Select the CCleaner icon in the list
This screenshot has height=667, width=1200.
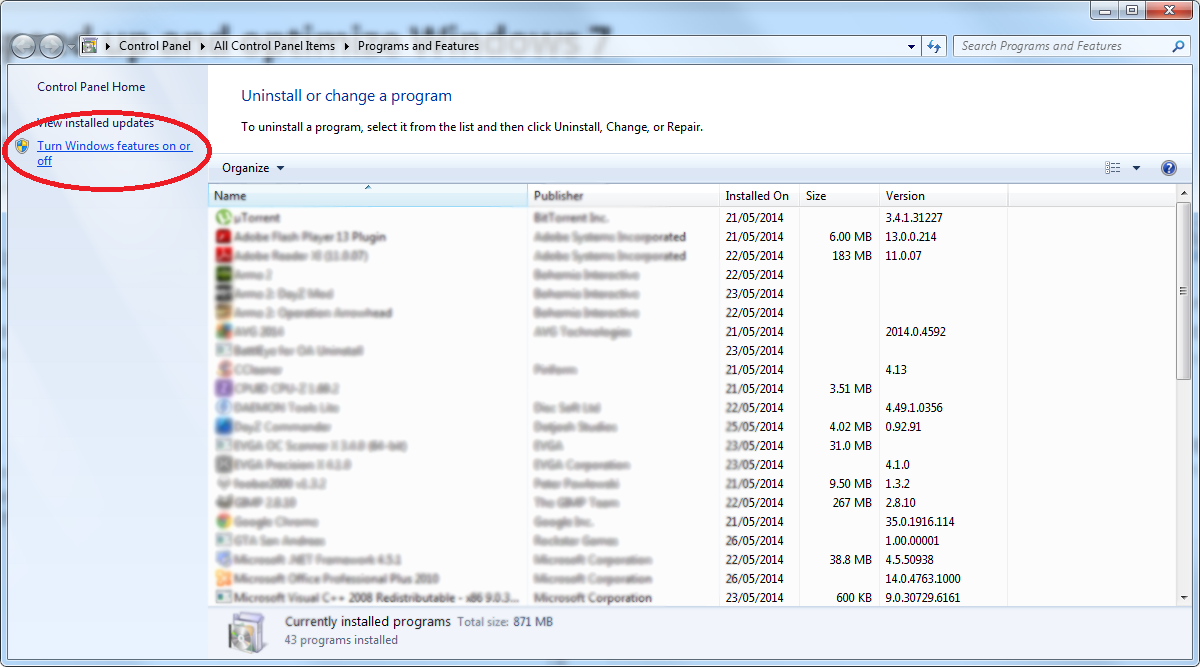click(x=224, y=370)
